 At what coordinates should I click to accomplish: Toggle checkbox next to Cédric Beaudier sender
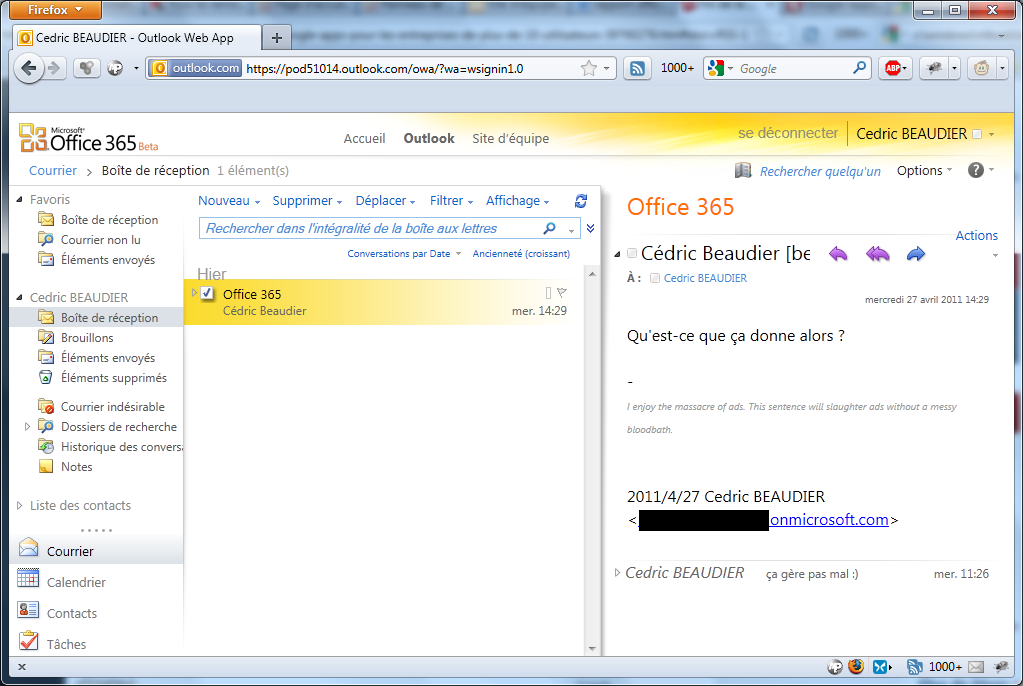click(x=632, y=253)
